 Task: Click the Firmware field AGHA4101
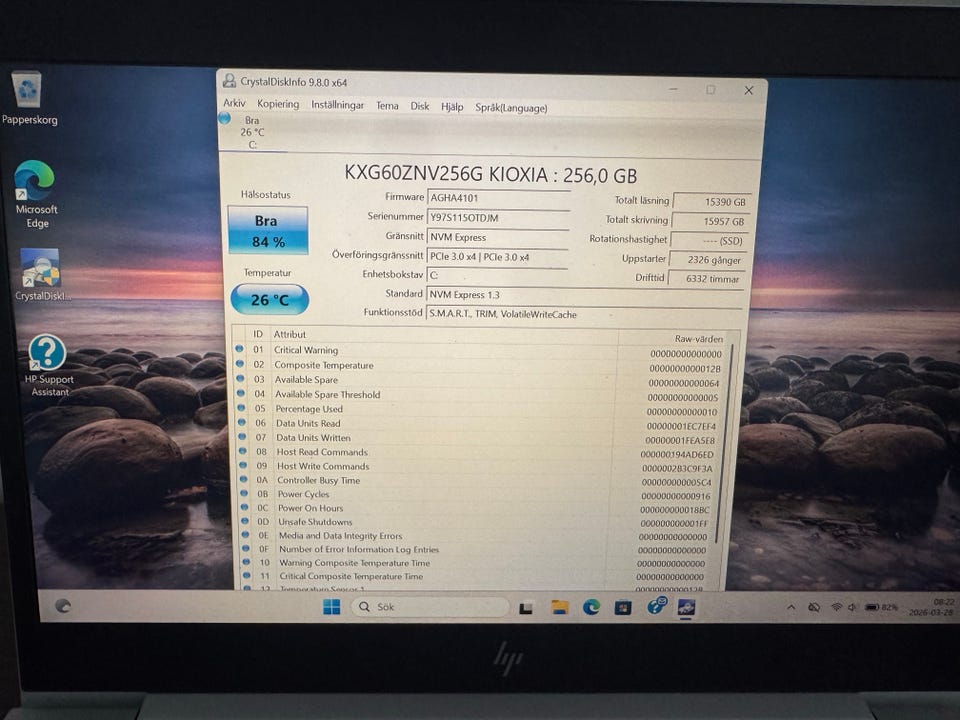pyautogui.click(x=498, y=198)
